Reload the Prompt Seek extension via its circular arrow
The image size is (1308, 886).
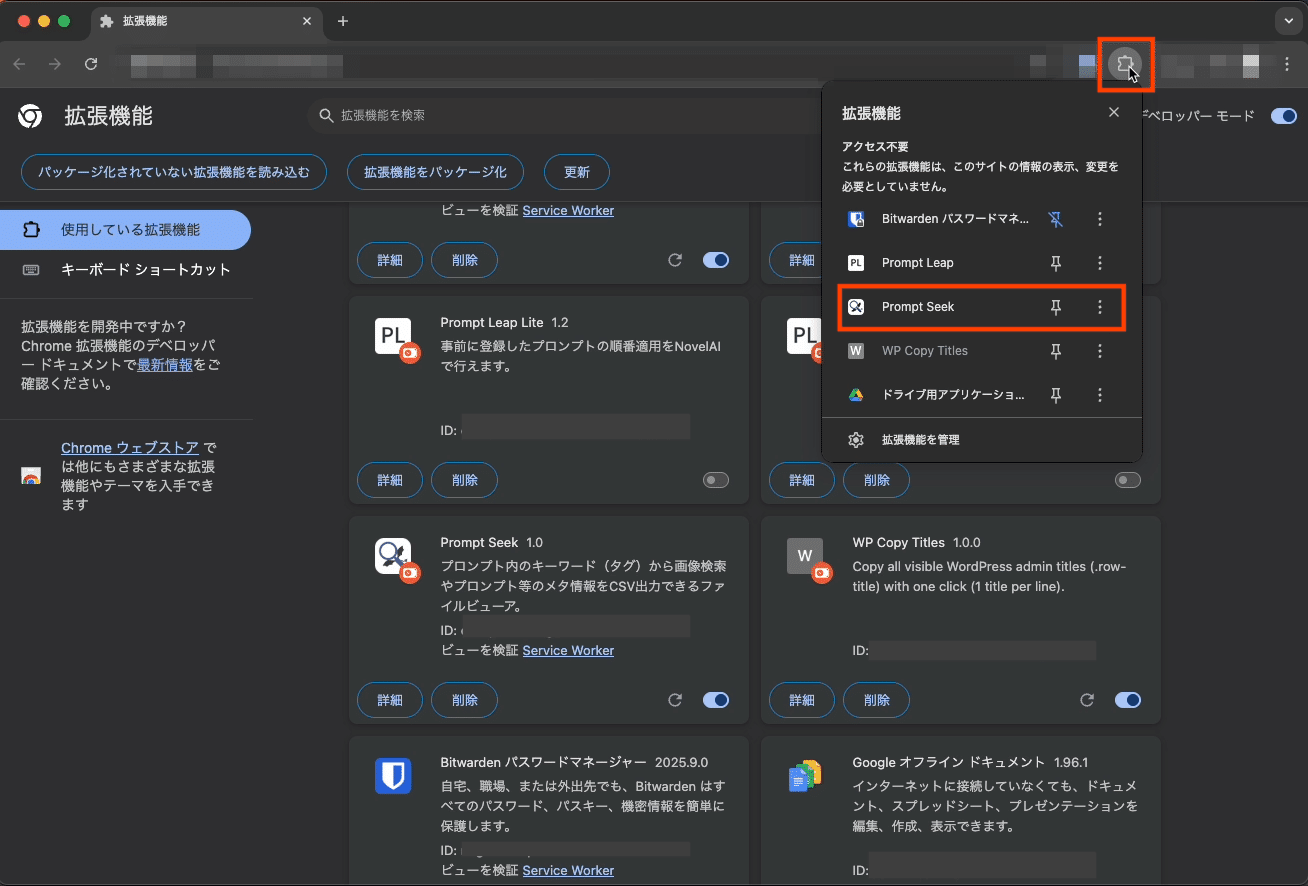point(675,700)
